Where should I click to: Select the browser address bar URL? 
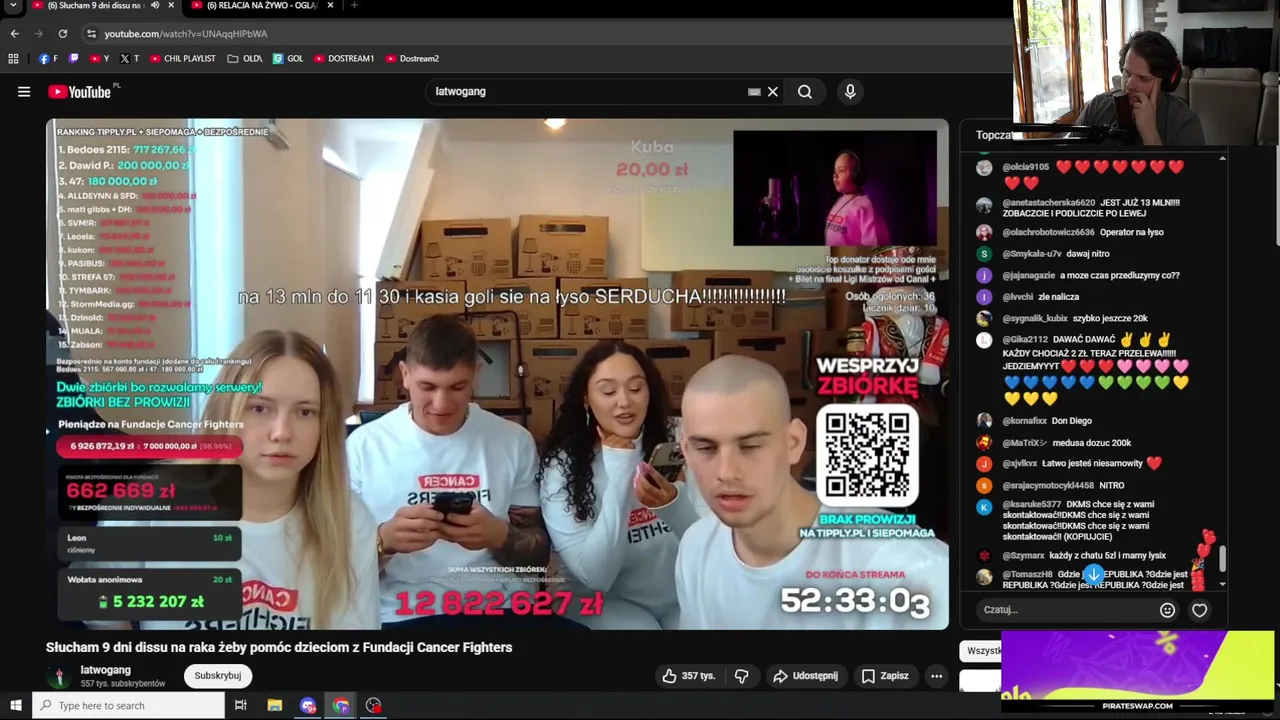pos(186,33)
